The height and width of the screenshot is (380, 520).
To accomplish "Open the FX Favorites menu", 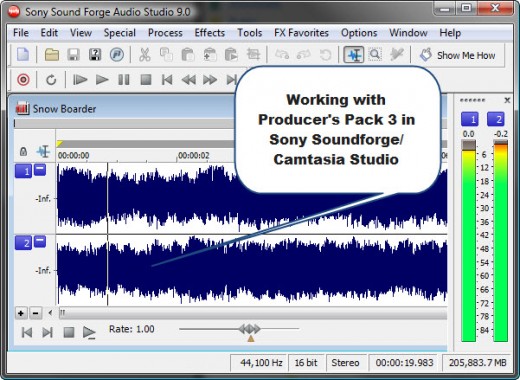I will tap(301, 33).
